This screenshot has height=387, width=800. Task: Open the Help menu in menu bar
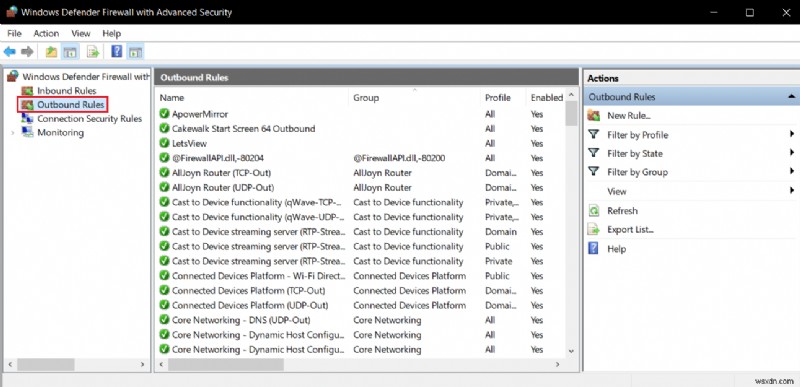111,33
